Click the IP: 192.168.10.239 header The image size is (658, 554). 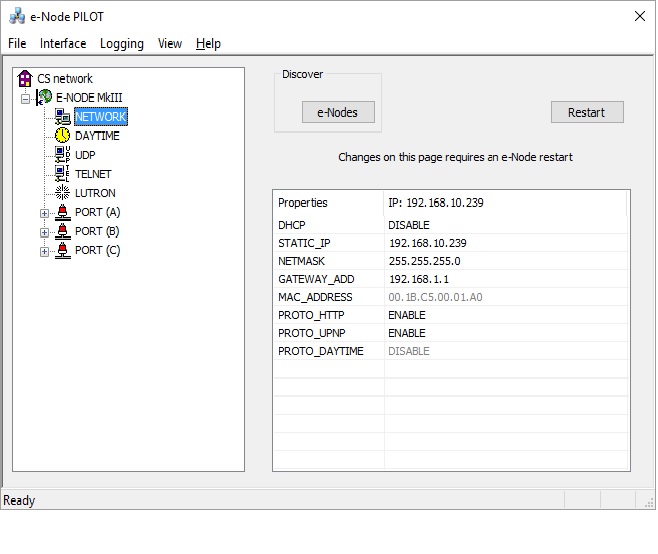(x=505, y=203)
